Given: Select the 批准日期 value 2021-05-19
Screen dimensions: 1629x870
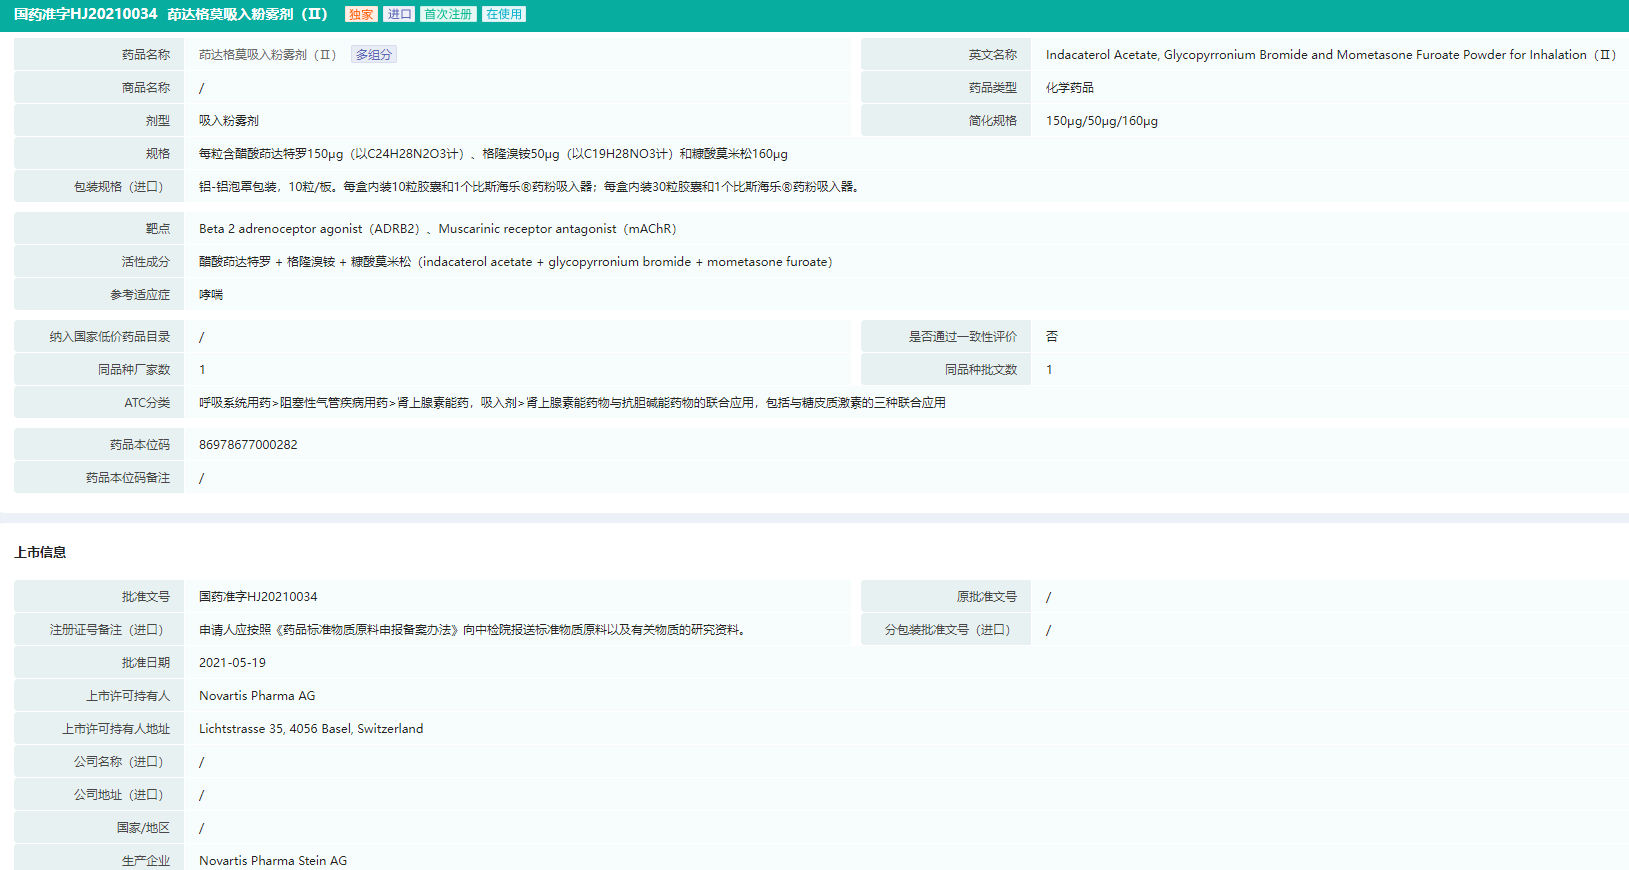Looking at the screenshot, I should [x=232, y=663].
